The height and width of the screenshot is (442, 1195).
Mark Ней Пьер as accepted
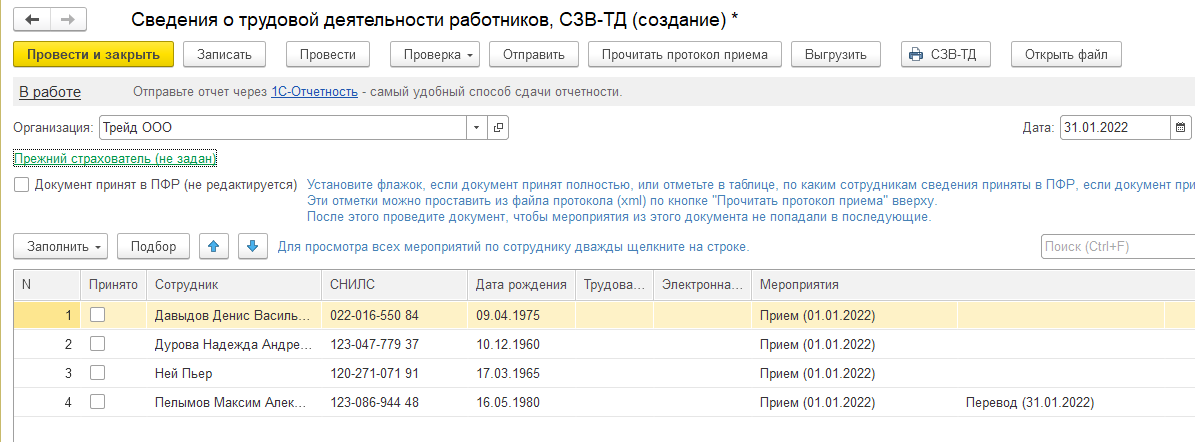pos(97,373)
